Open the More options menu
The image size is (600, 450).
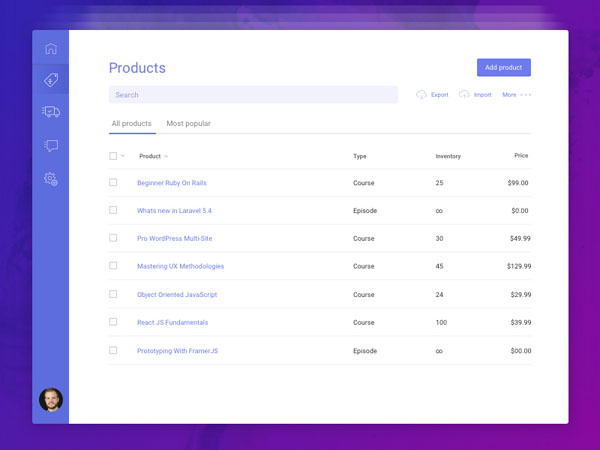coord(517,95)
